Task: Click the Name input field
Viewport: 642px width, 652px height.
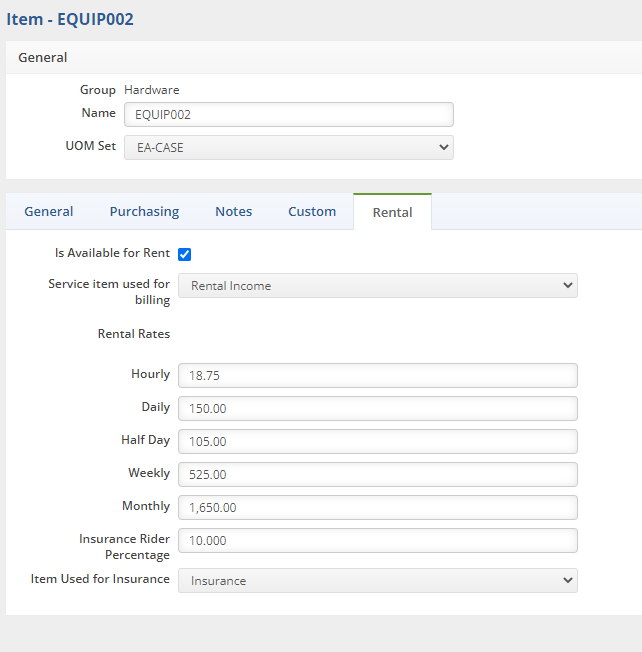Action: [289, 114]
